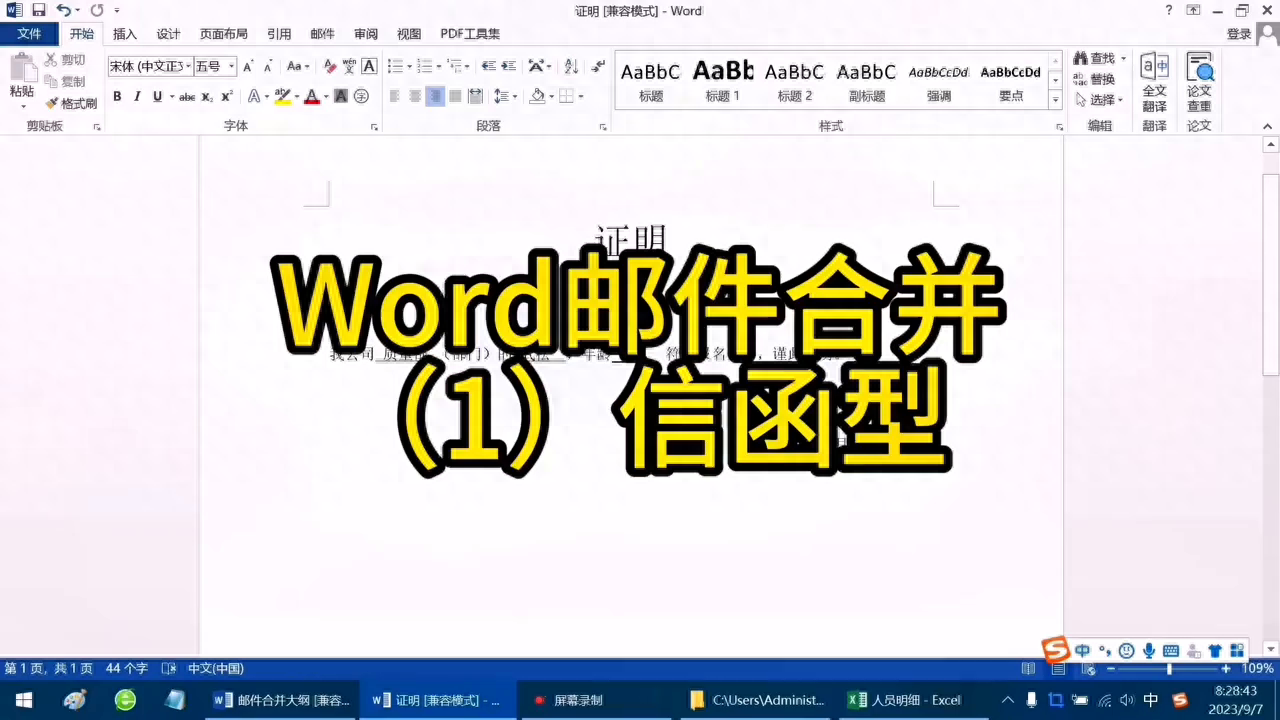
Task: Toggle Italic formatting
Action: coord(137,96)
